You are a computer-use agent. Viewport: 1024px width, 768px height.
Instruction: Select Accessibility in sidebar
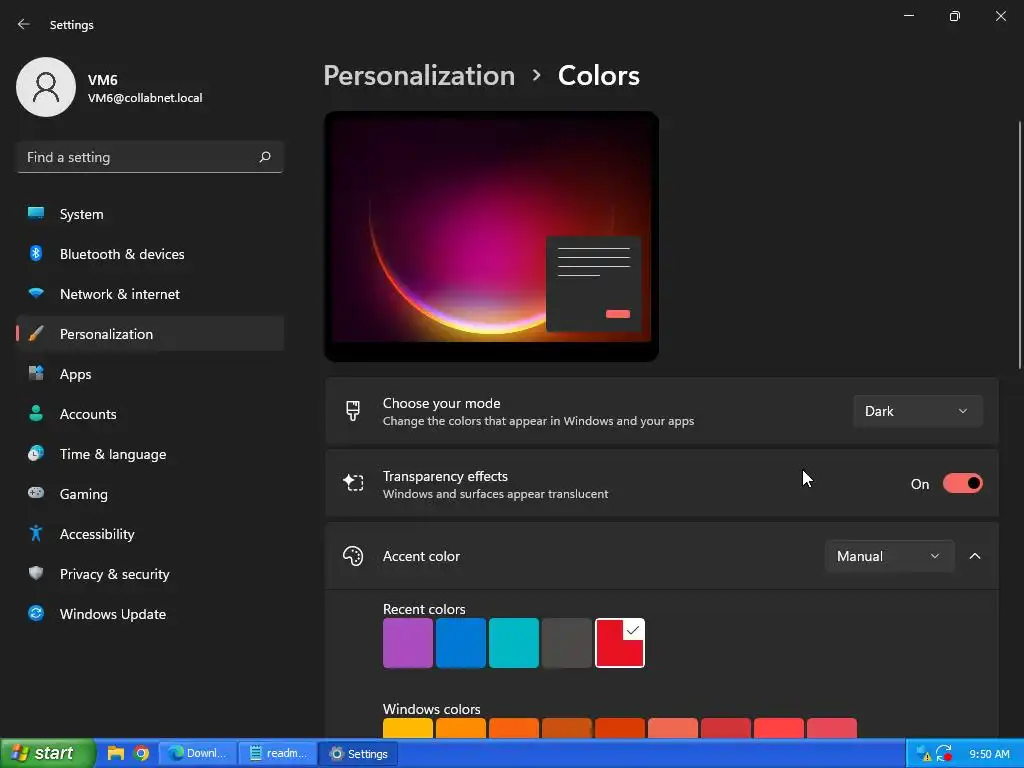coord(150,534)
